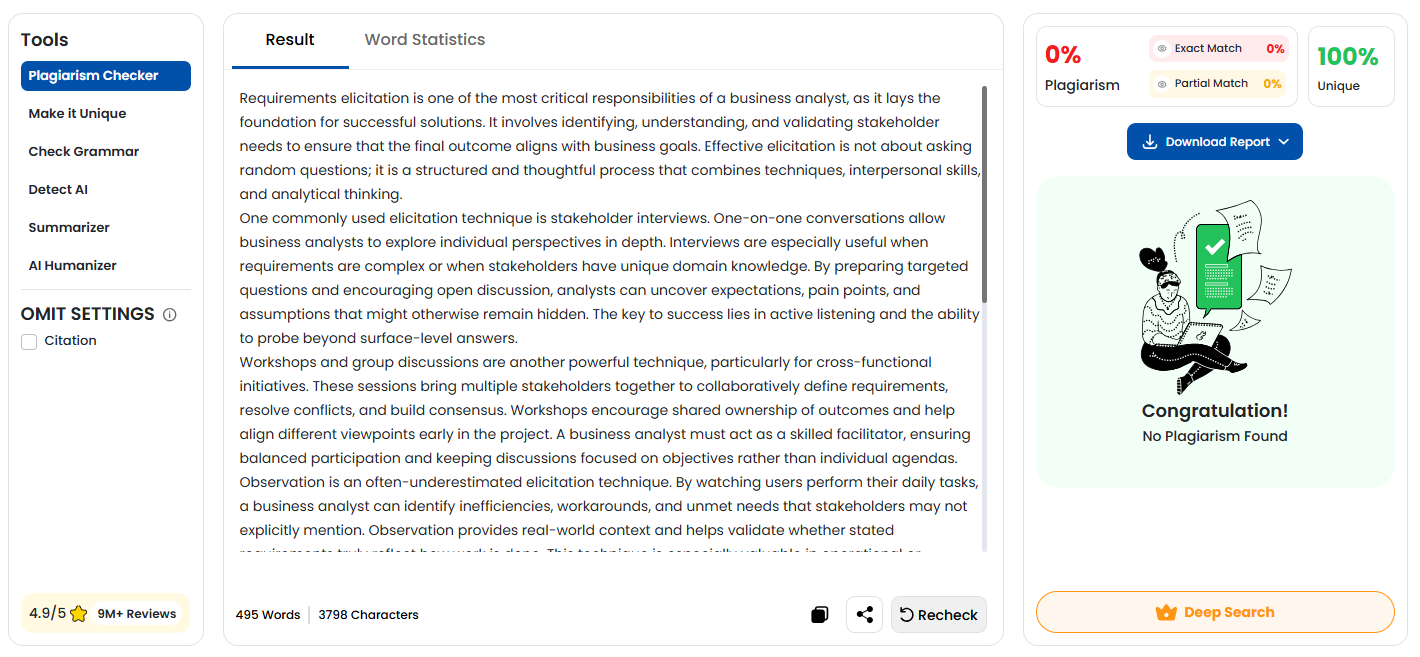Enable the Citation checkbox

coord(30,341)
